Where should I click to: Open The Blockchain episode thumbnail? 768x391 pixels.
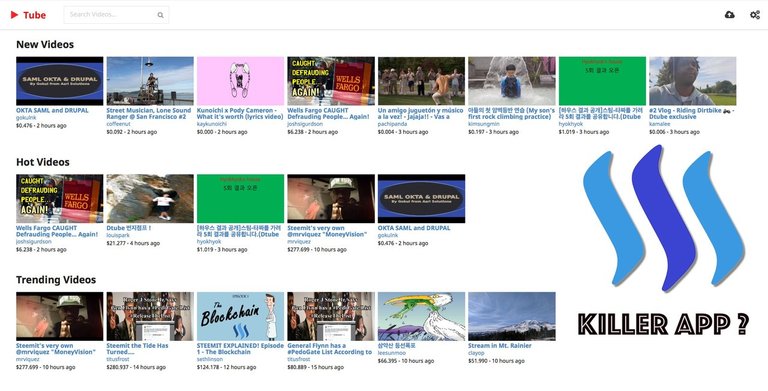[x=240, y=316]
